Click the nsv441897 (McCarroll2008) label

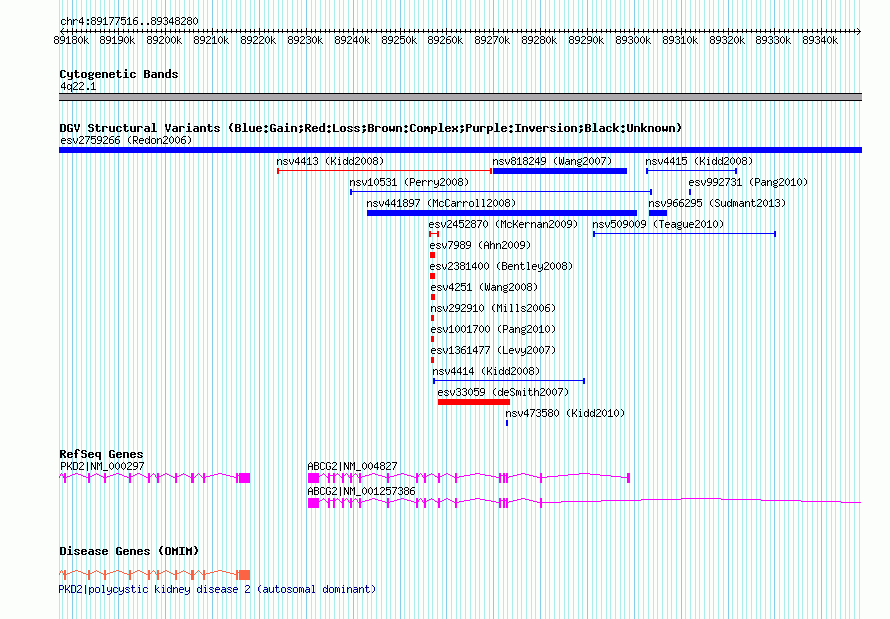click(x=441, y=203)
